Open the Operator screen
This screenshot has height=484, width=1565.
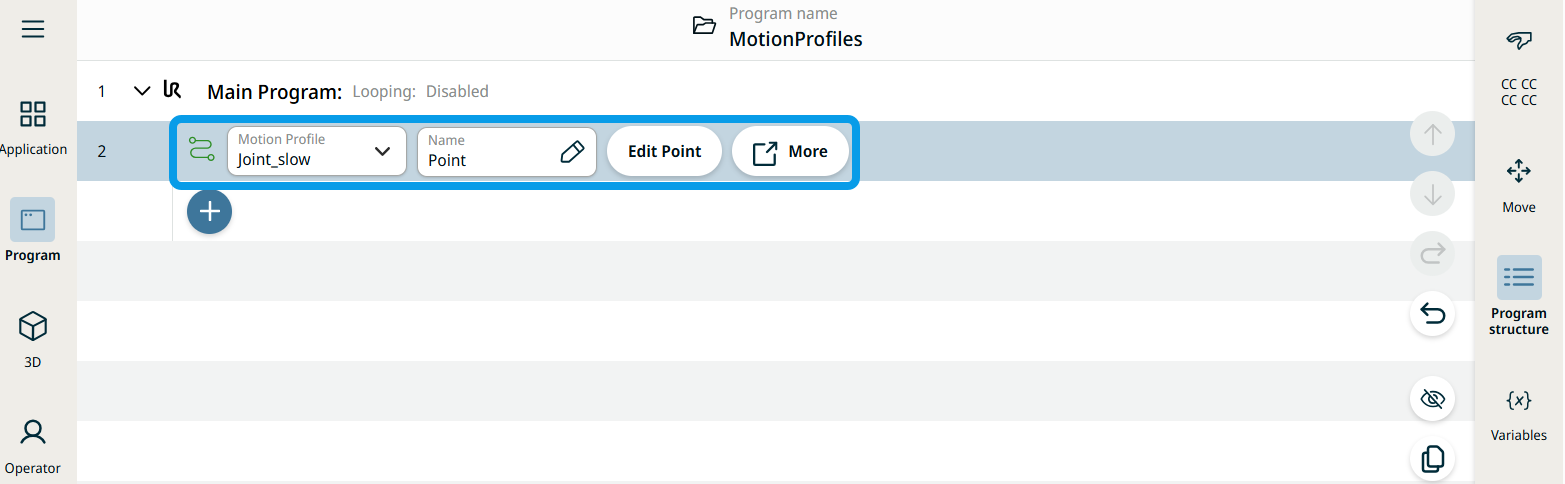click(33, 445)
